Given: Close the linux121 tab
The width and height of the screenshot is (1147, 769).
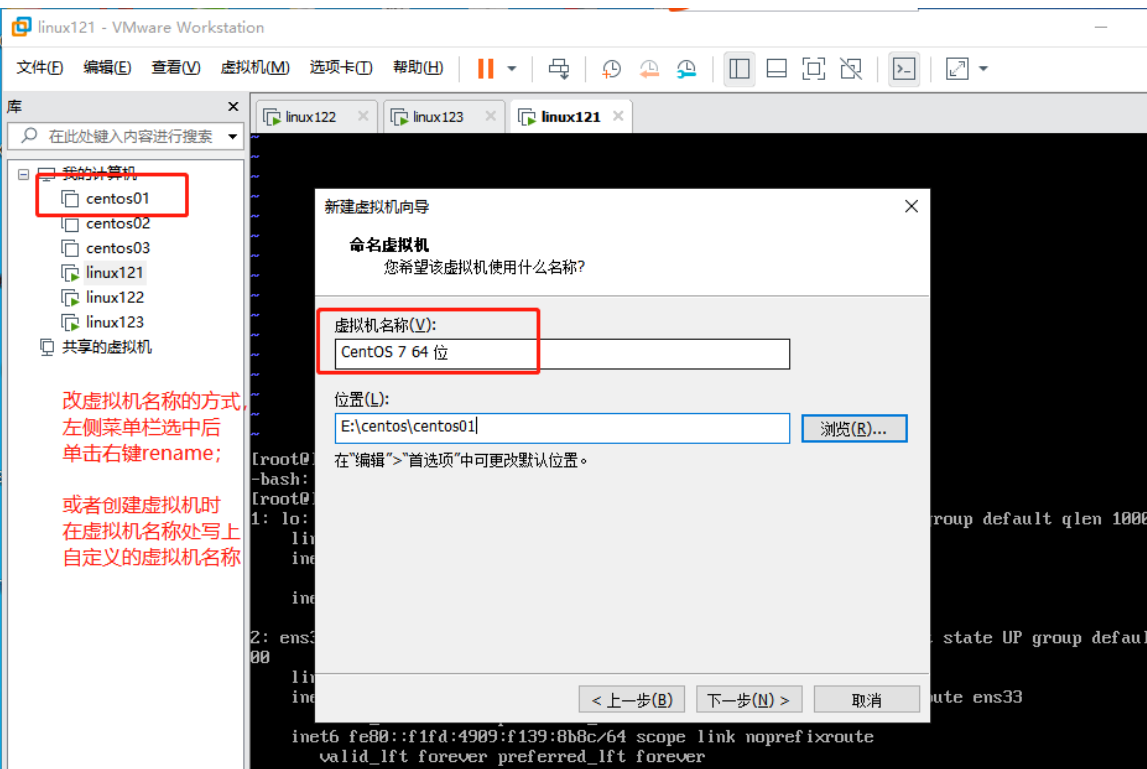Looking at the screenshot, I should point(618,116).
